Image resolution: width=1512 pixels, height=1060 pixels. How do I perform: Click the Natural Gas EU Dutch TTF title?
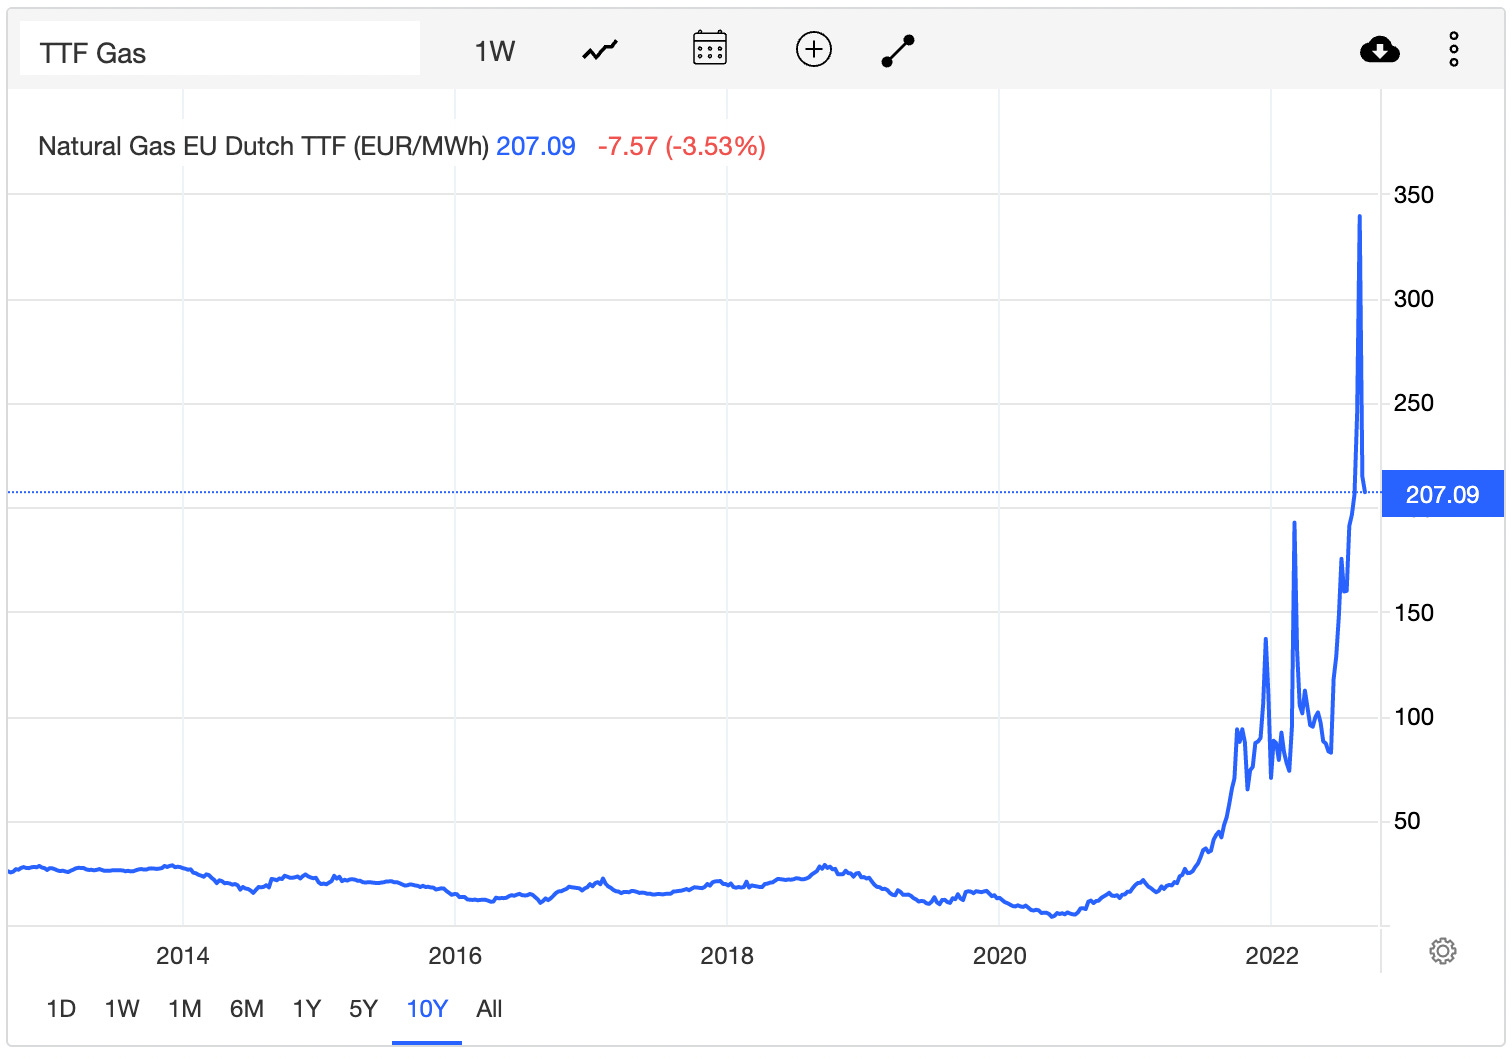pyautogui.click(x=264, y=146)
